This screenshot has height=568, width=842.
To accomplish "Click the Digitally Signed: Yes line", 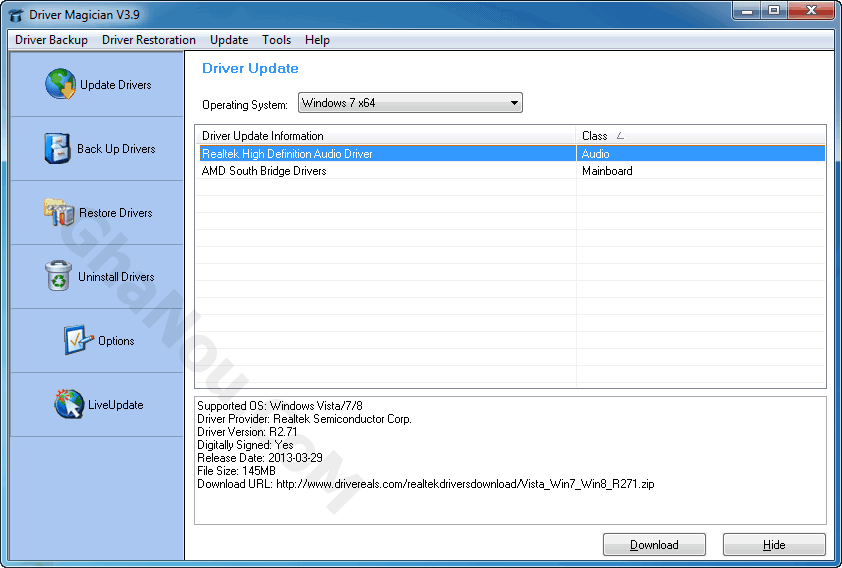I will pyautogui.click(x=245, y=445).
